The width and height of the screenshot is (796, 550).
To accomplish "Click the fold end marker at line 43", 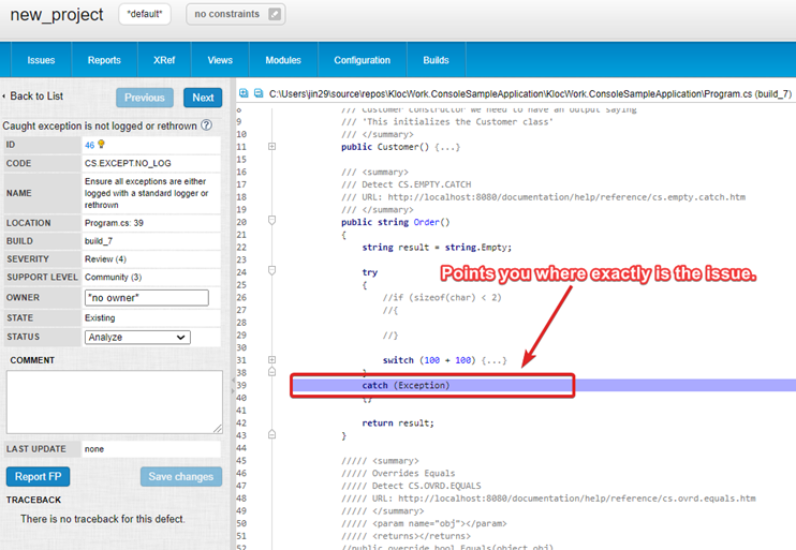I will click(272, 434).
